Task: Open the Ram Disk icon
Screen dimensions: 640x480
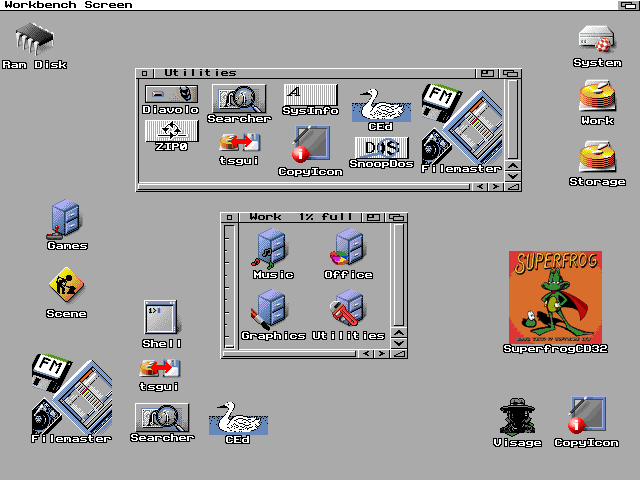Action: point(34,42)
